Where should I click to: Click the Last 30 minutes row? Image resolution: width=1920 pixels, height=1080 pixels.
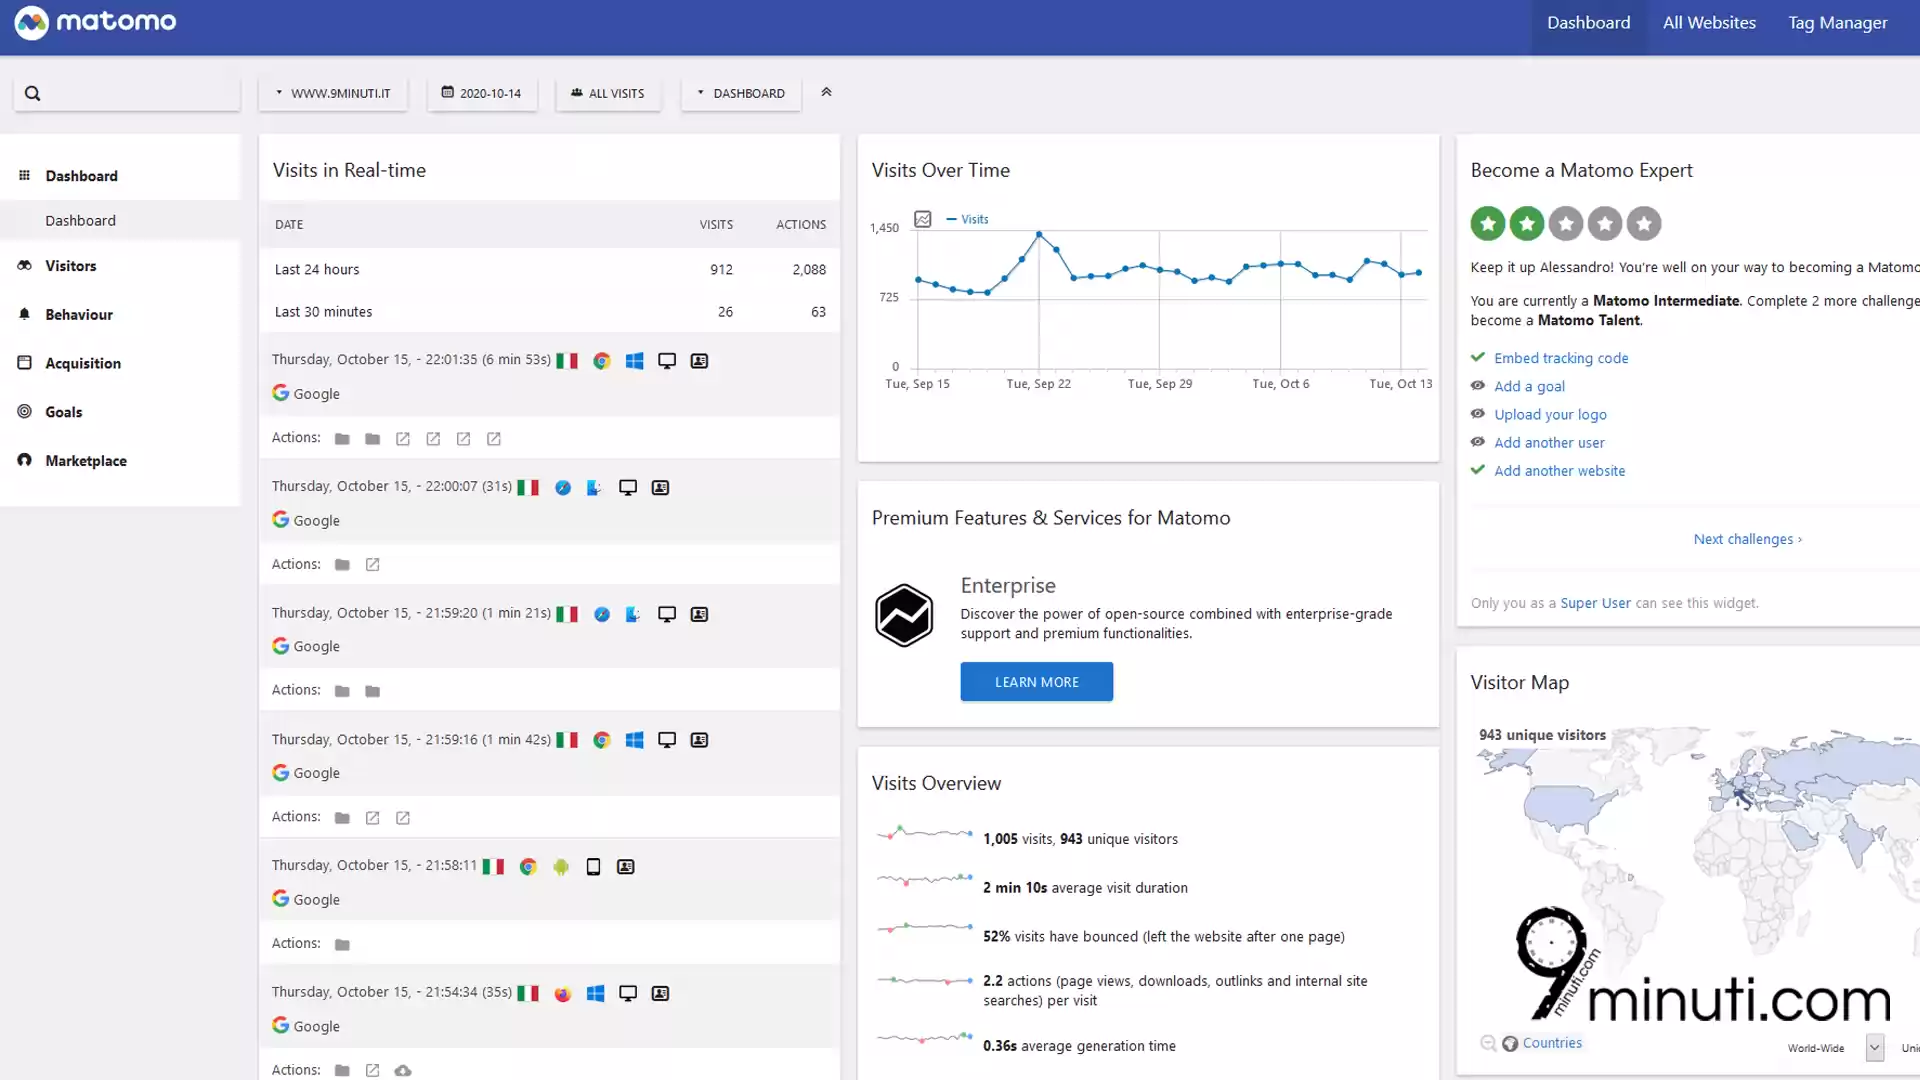coord(549,312)
